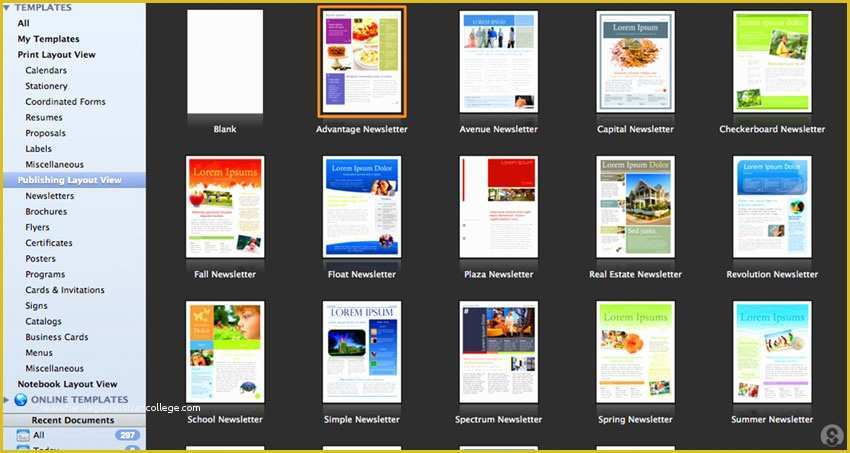Open Signs category

pos(36,306)
